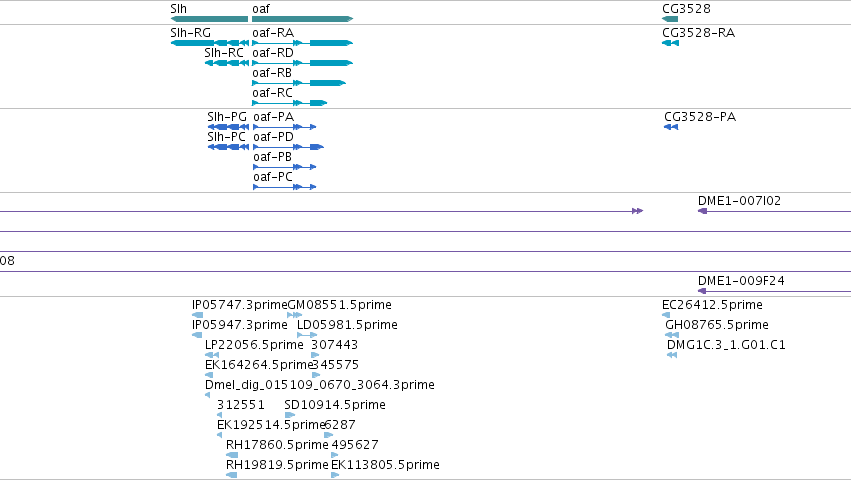Click the Slh-PG protein feature
851x480 pixels.
(x=228, y=127)
